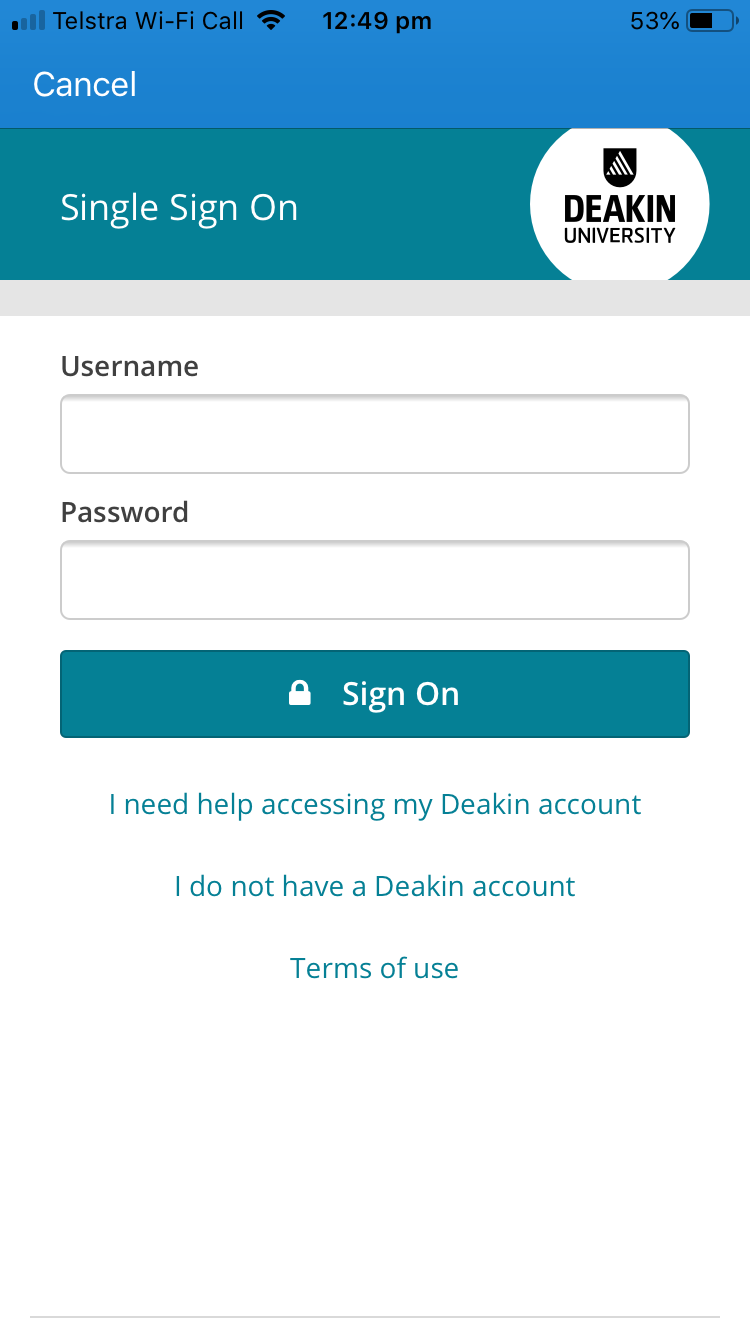Click the Username label
Image resolution: width=750 pixels, height=1334 pixels.
[130, 367]
